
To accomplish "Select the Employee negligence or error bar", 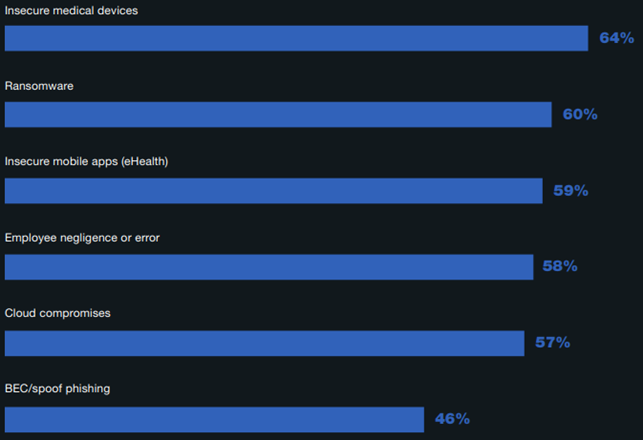I will click(x=269, y=267).
